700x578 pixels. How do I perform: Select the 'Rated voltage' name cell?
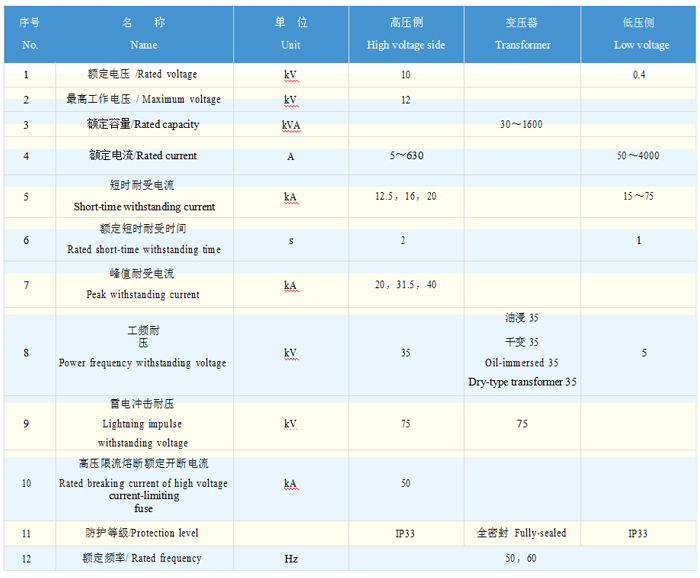142,74
